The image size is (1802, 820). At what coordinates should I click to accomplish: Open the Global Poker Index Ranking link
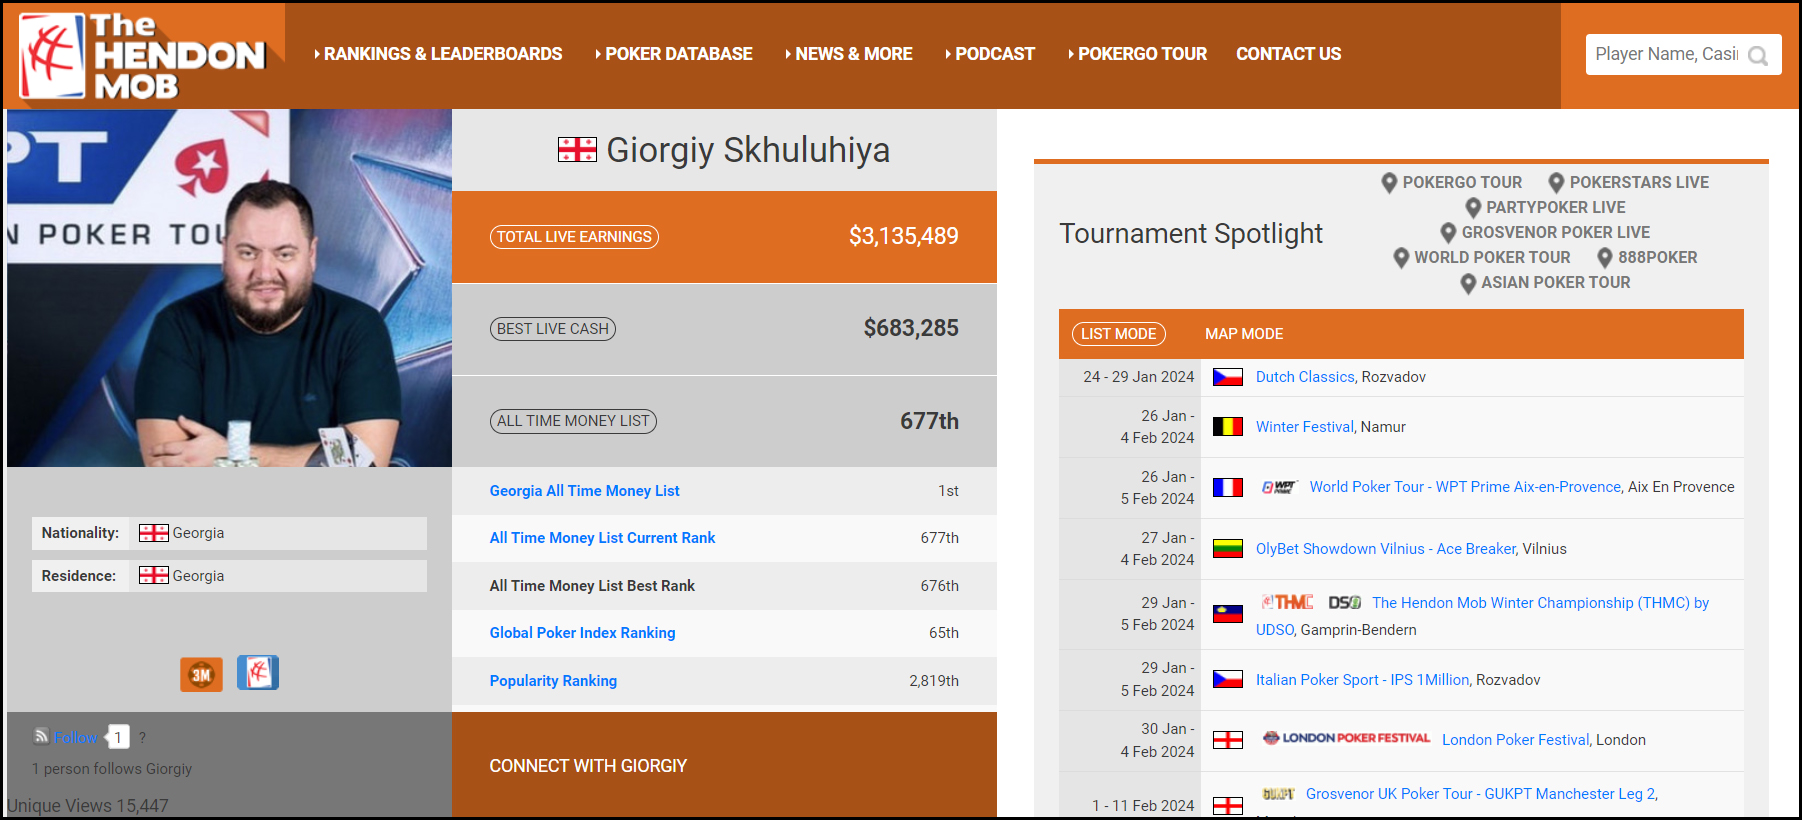582,633
